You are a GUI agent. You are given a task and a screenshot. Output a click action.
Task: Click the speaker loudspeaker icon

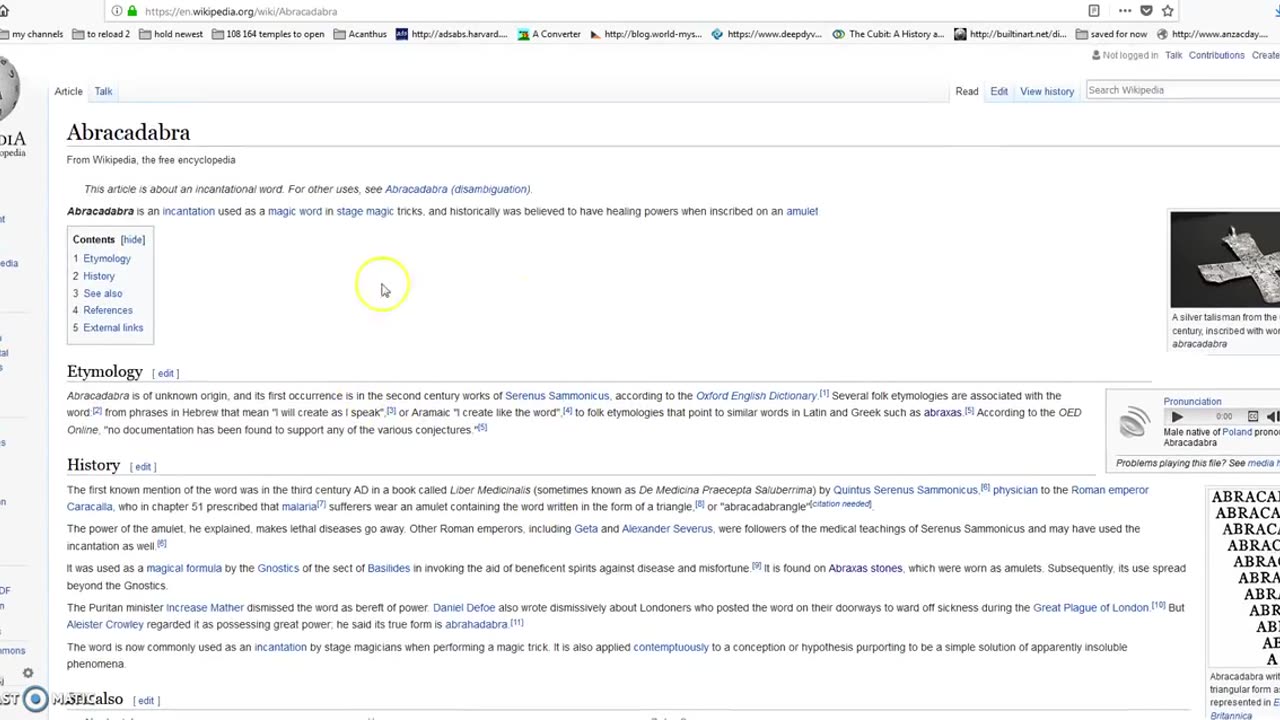(x=1134, y=423)
